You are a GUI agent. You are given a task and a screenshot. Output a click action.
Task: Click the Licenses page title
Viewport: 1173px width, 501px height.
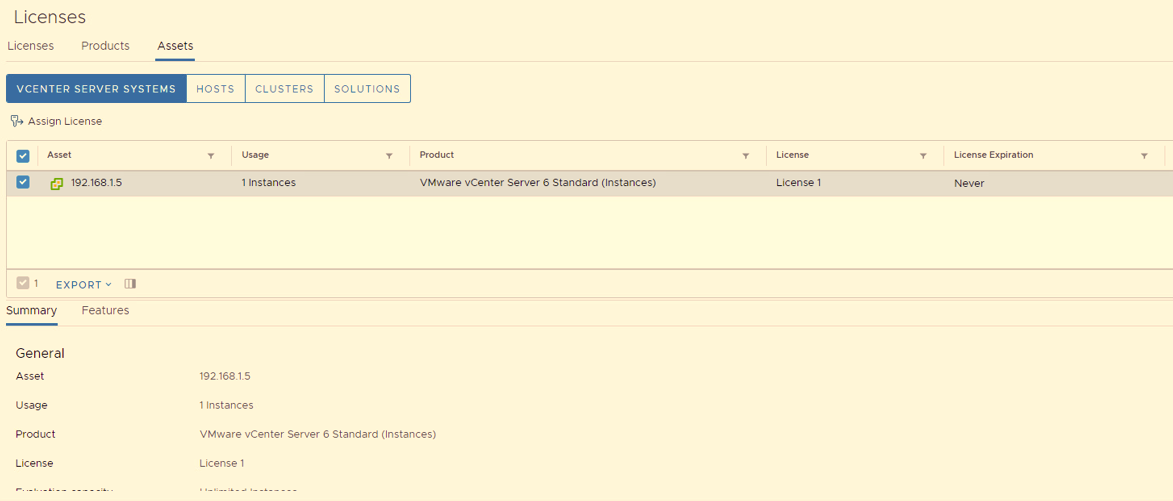50,16
